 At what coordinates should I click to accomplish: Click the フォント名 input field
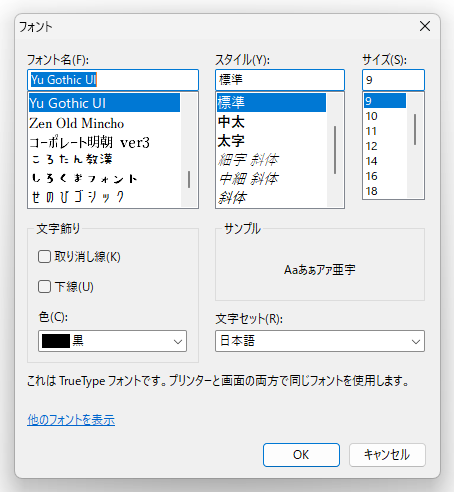113,80
